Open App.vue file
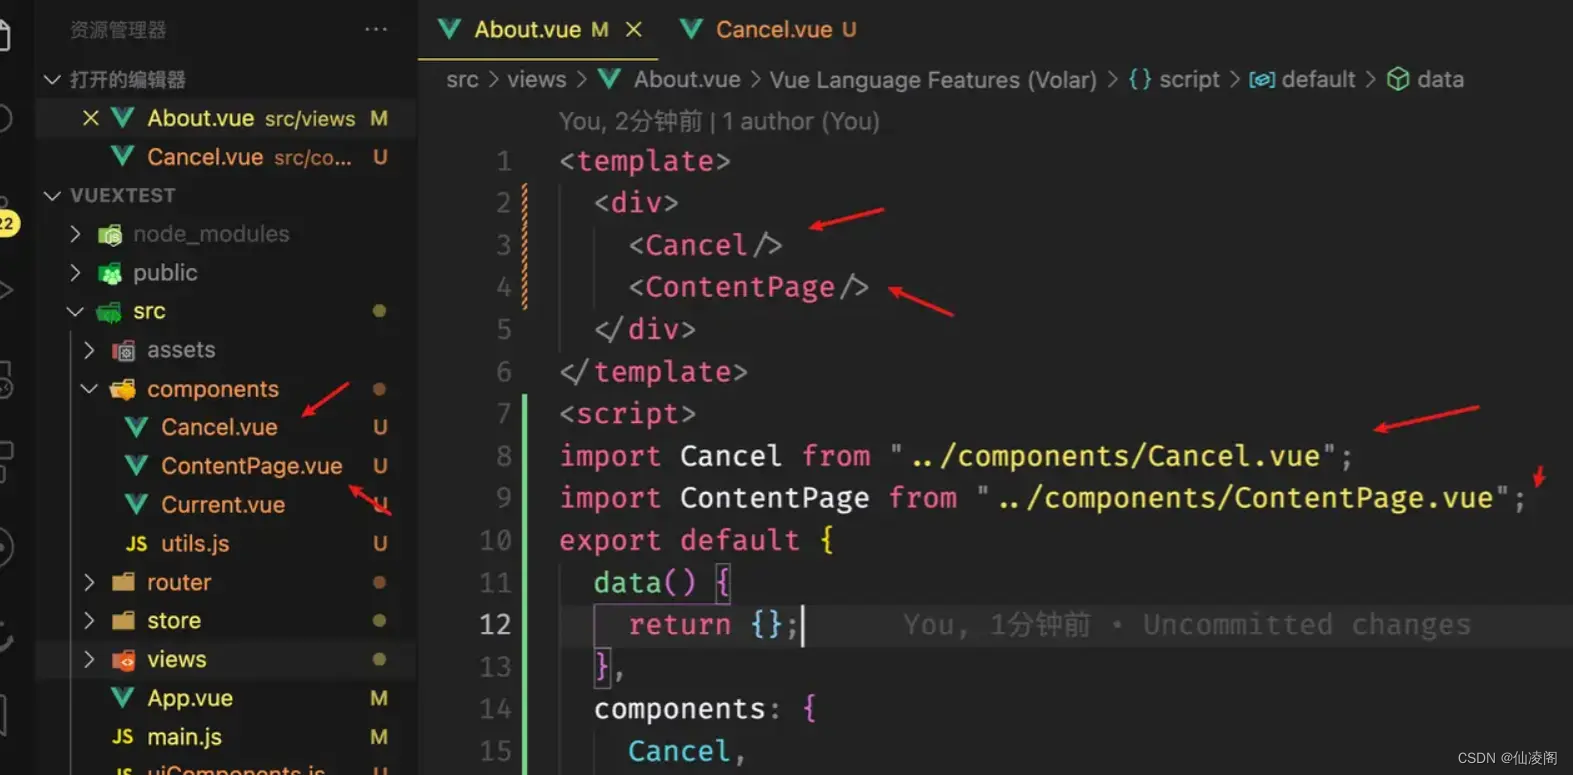The image size is (1573, 775). point(190,698)
